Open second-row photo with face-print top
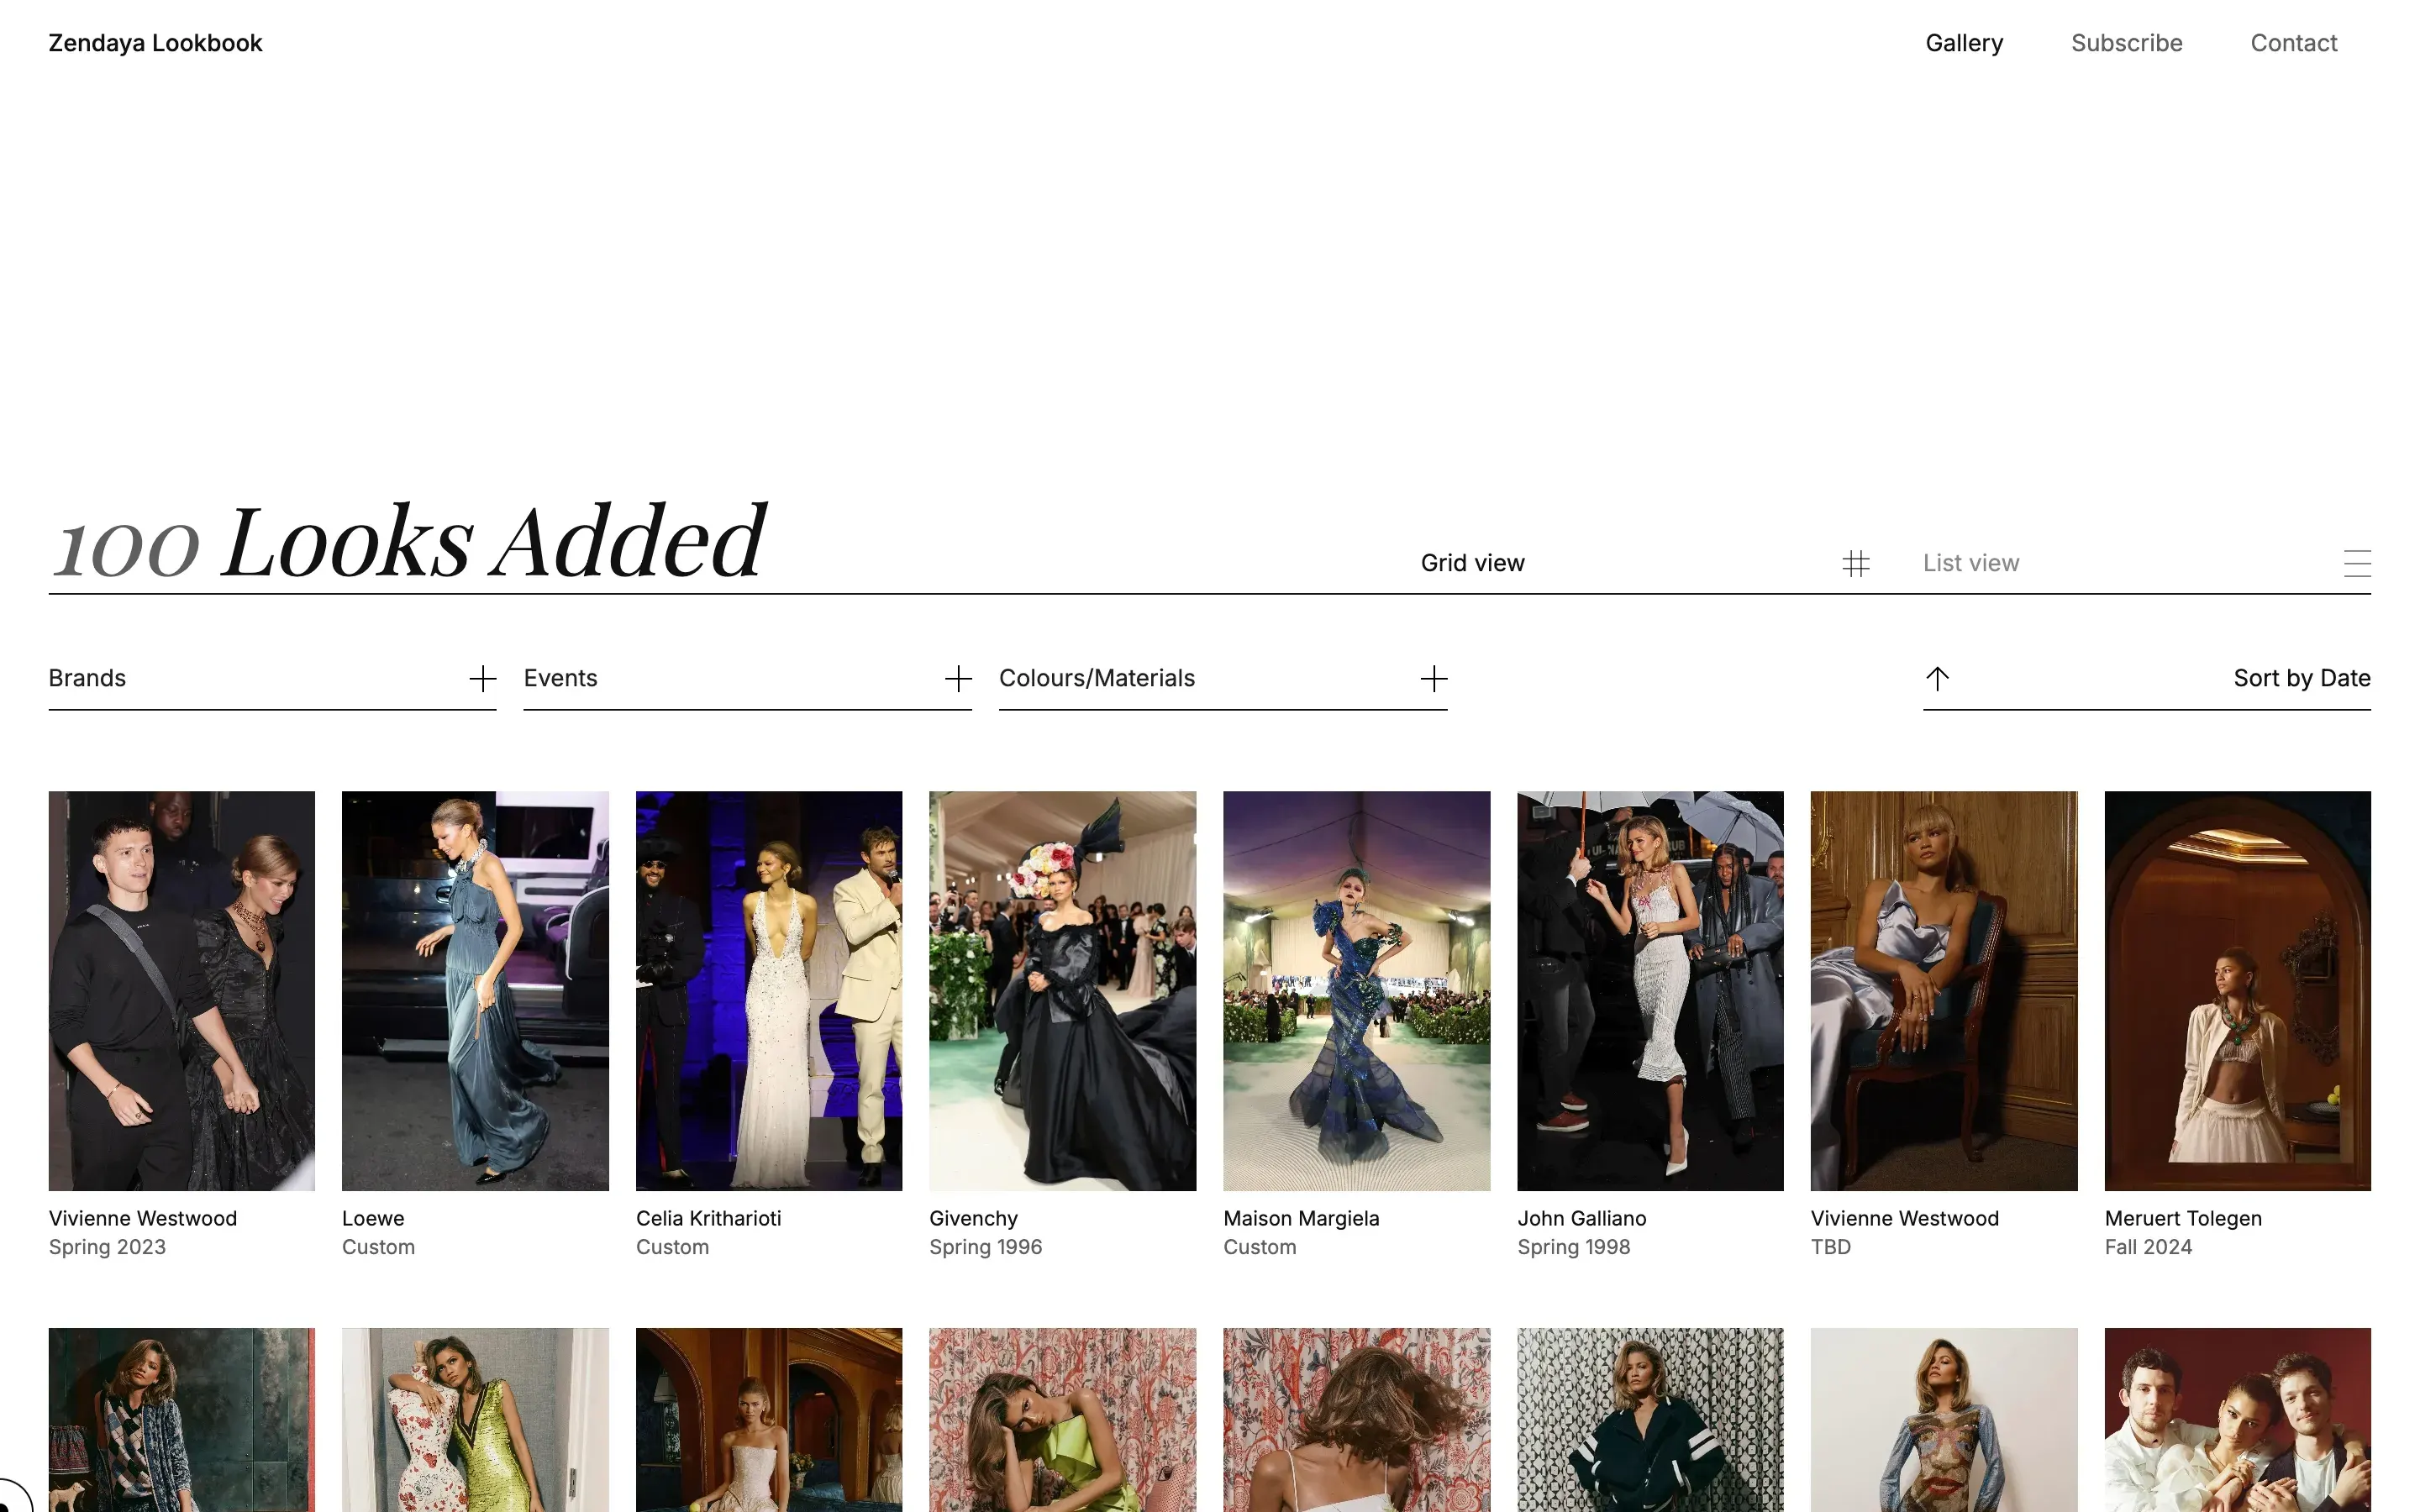Viewport: 2420px width, 1512px height. pyautogui.click(x=1943, y=1420)
